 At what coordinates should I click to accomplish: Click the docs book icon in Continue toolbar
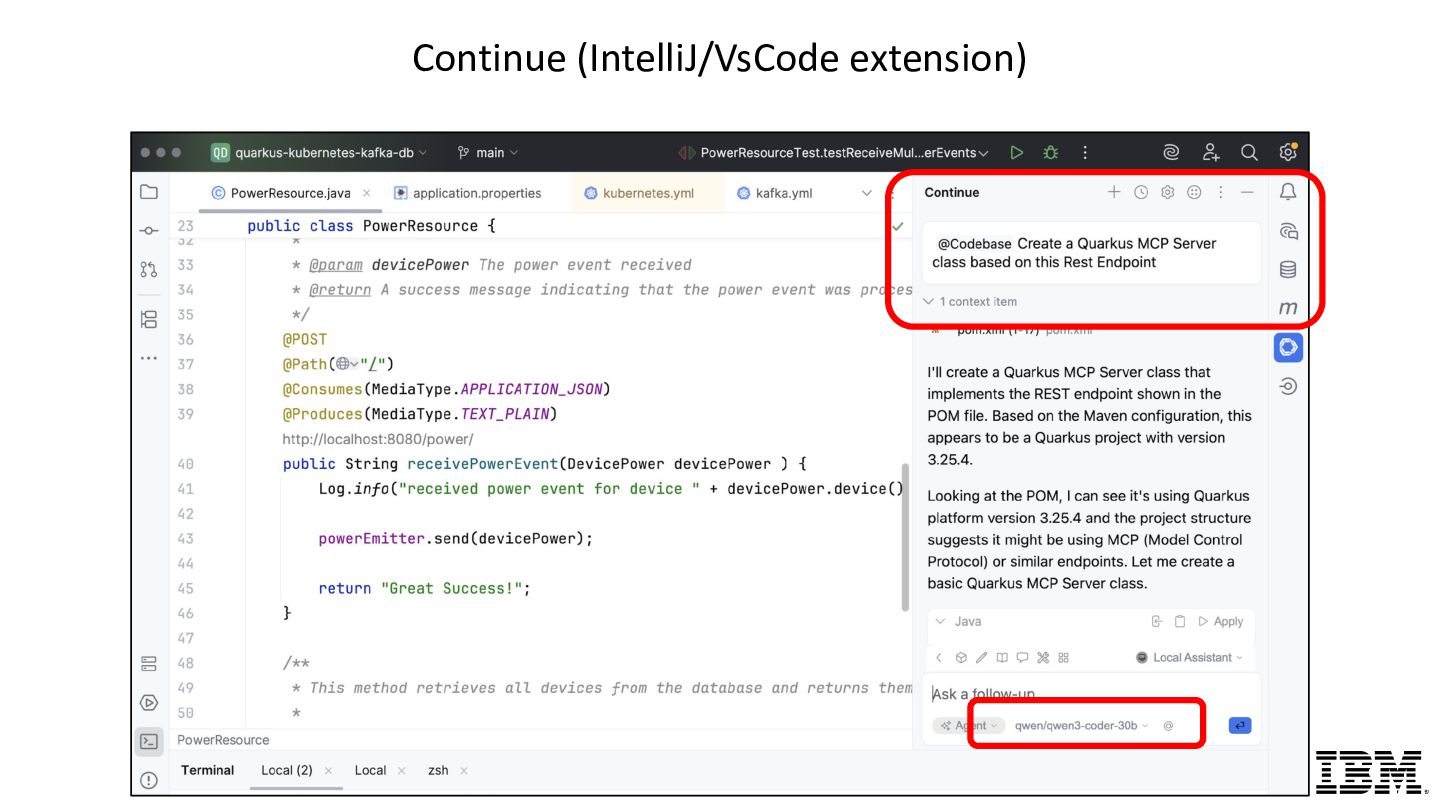1002,658
